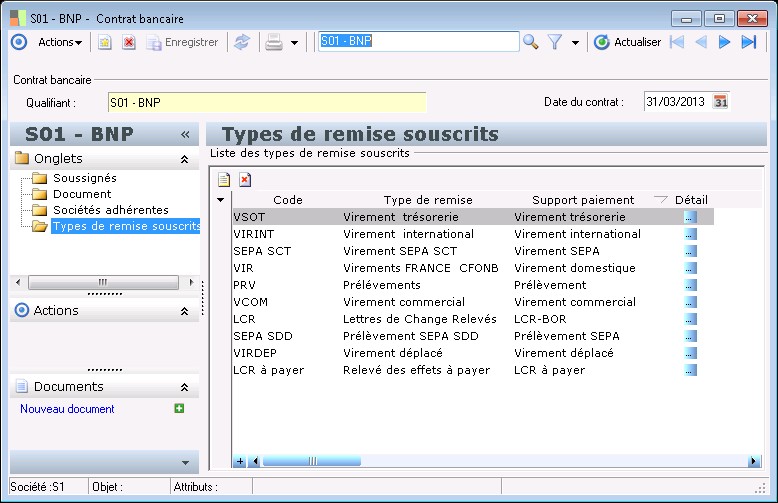Open detail for VSOT row
The image size is (778, 503).
pos(690,217)
